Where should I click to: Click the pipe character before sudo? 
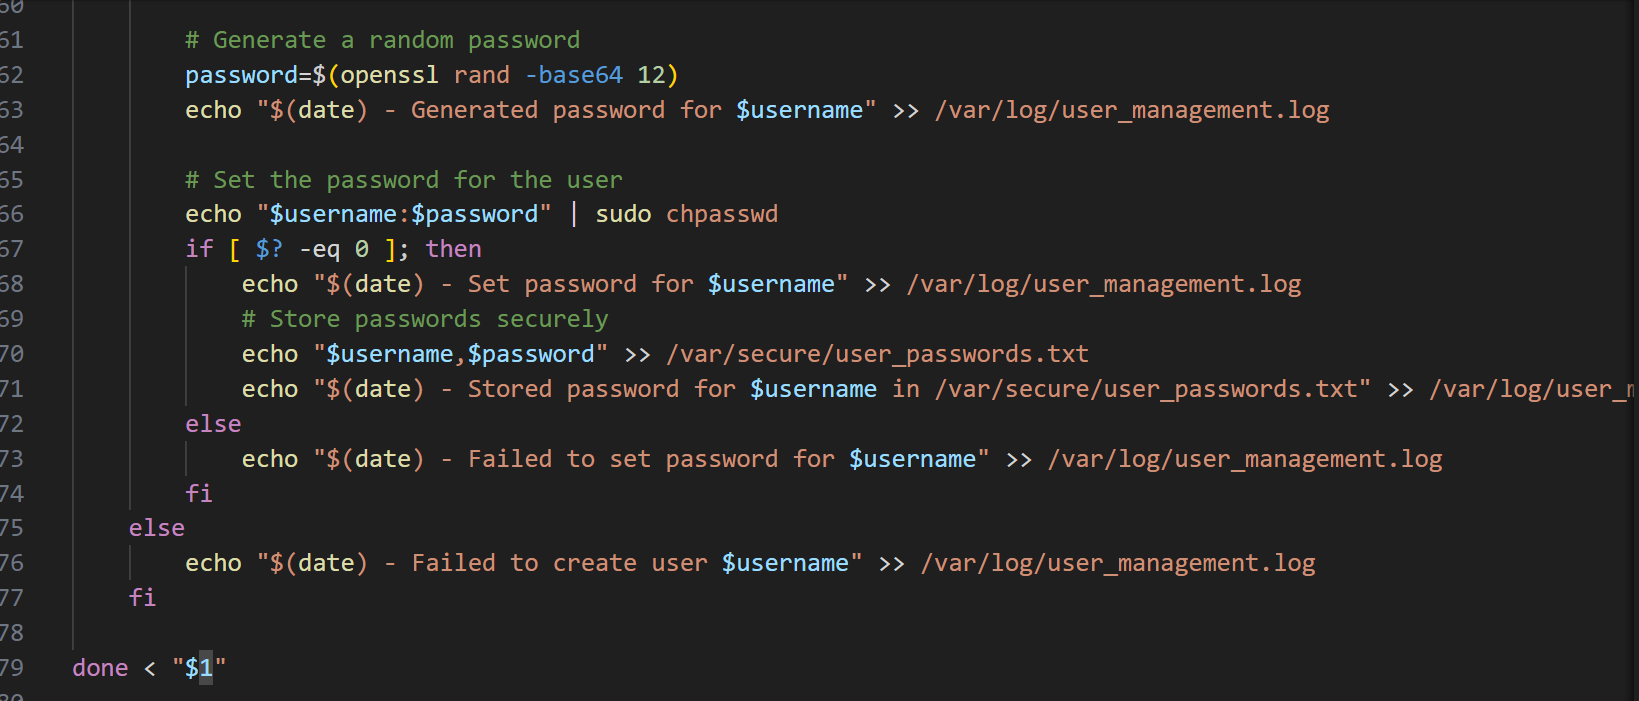[574, 214]
